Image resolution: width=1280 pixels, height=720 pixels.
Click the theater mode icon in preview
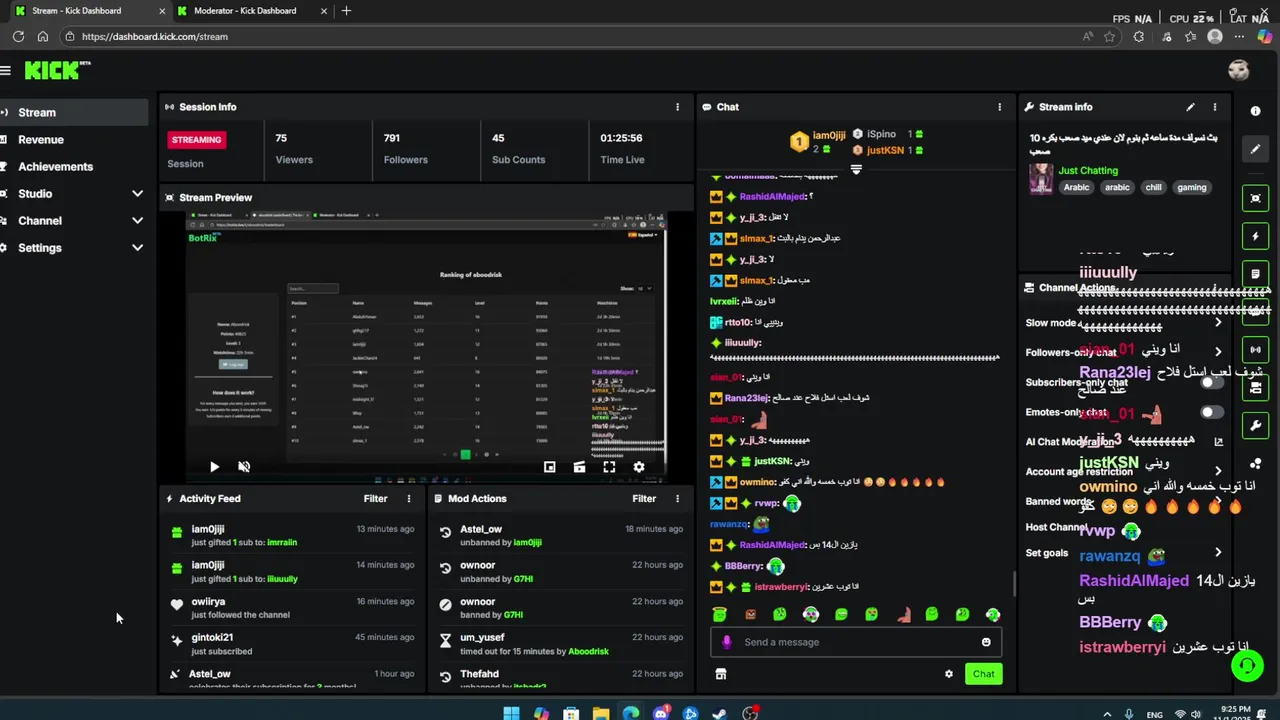pos(579,467)
